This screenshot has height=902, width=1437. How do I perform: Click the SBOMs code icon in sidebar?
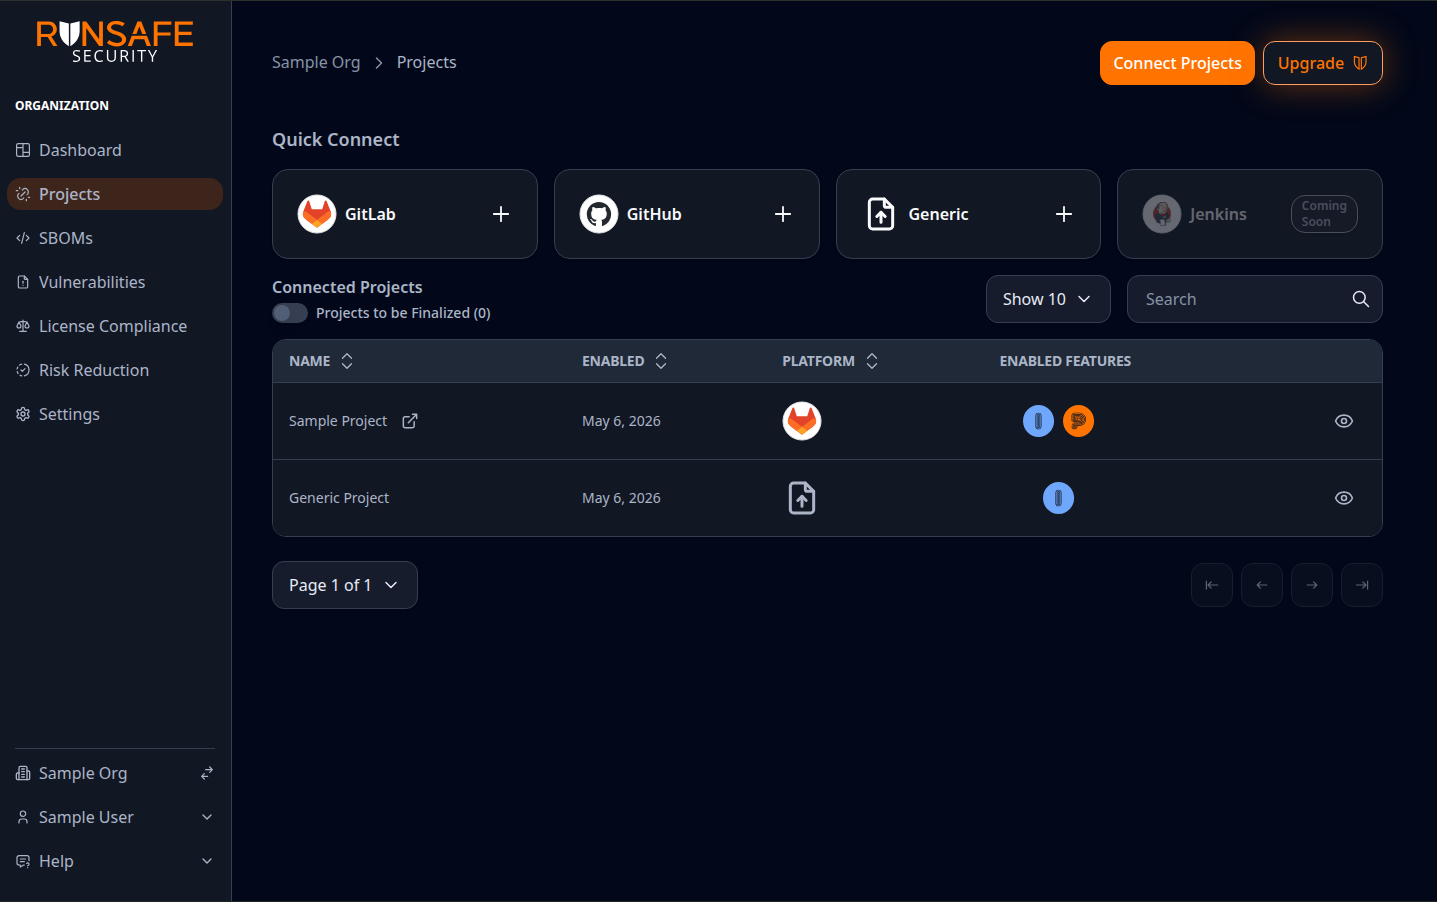pos(23,238)
